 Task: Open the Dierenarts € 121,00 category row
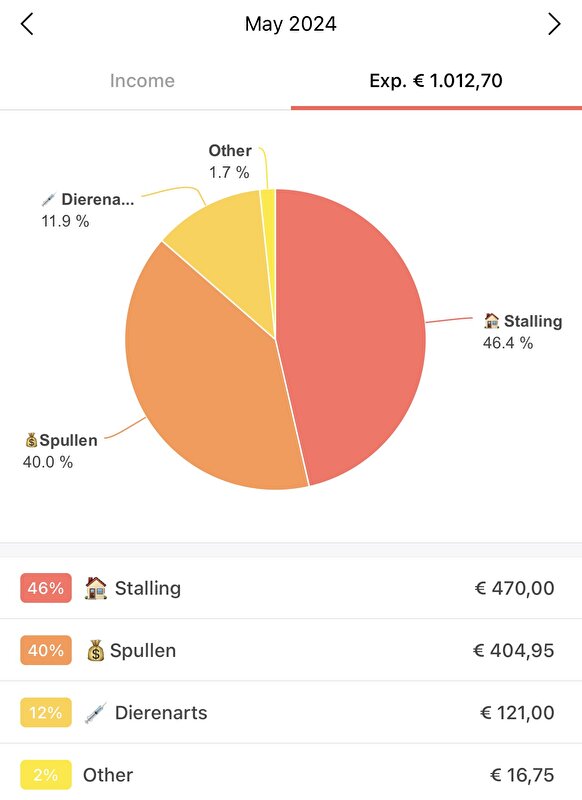tap(291, 712)
